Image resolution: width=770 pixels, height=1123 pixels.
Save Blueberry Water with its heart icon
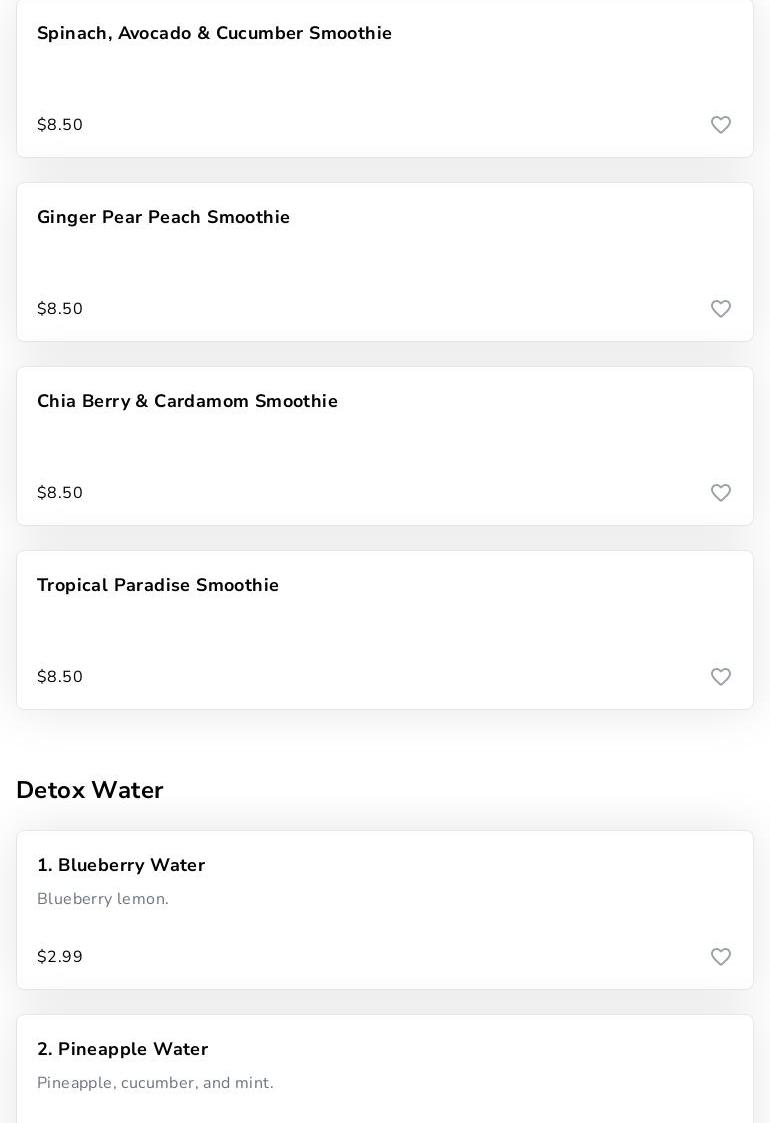click(x=721, y=957)
